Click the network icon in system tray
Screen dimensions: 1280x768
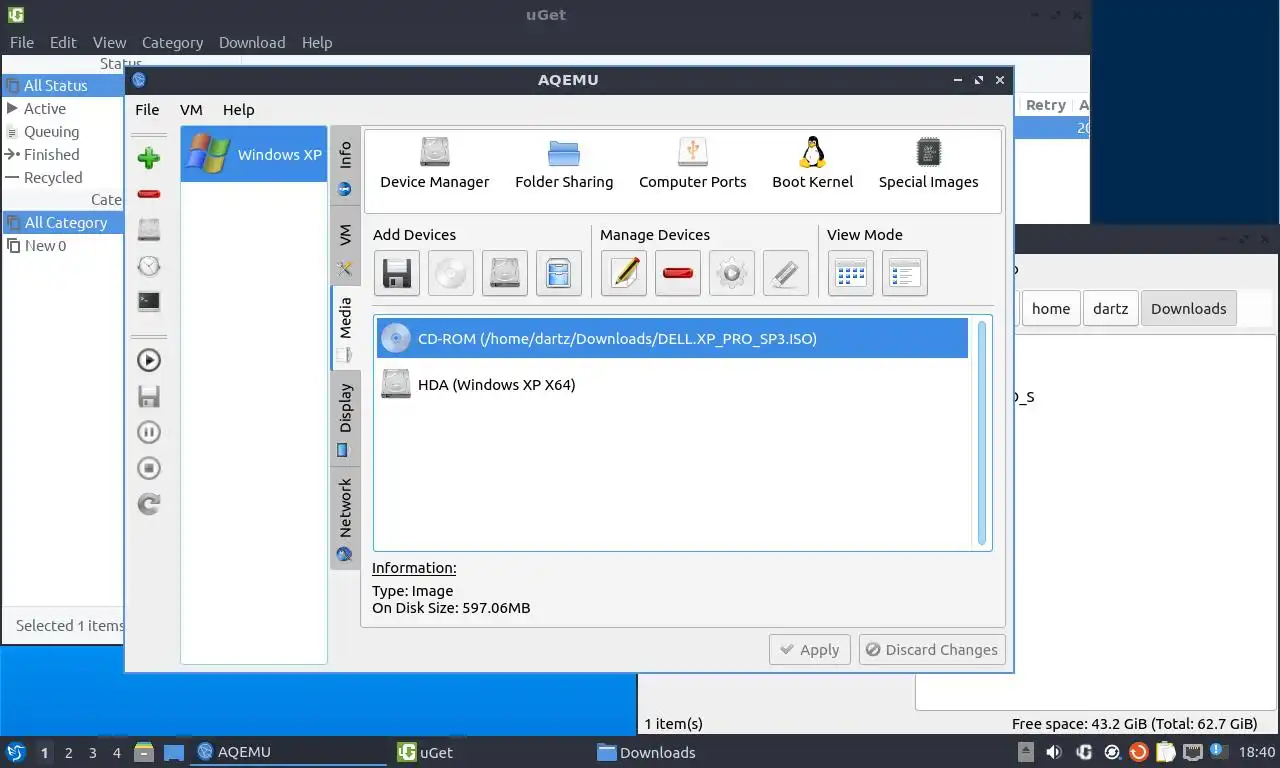[x=1192, y=752]
